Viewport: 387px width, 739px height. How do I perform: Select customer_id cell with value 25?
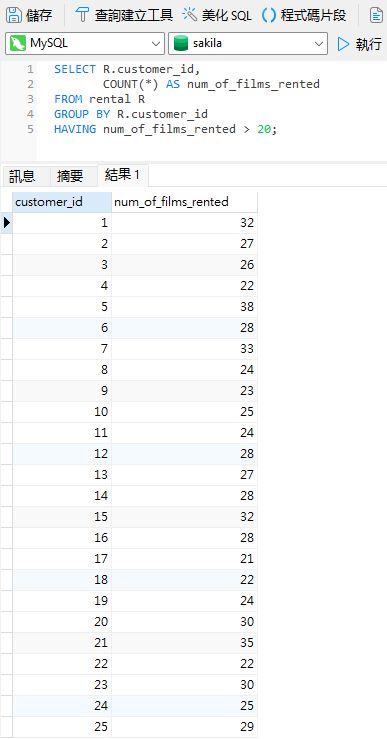pos(62,727)
